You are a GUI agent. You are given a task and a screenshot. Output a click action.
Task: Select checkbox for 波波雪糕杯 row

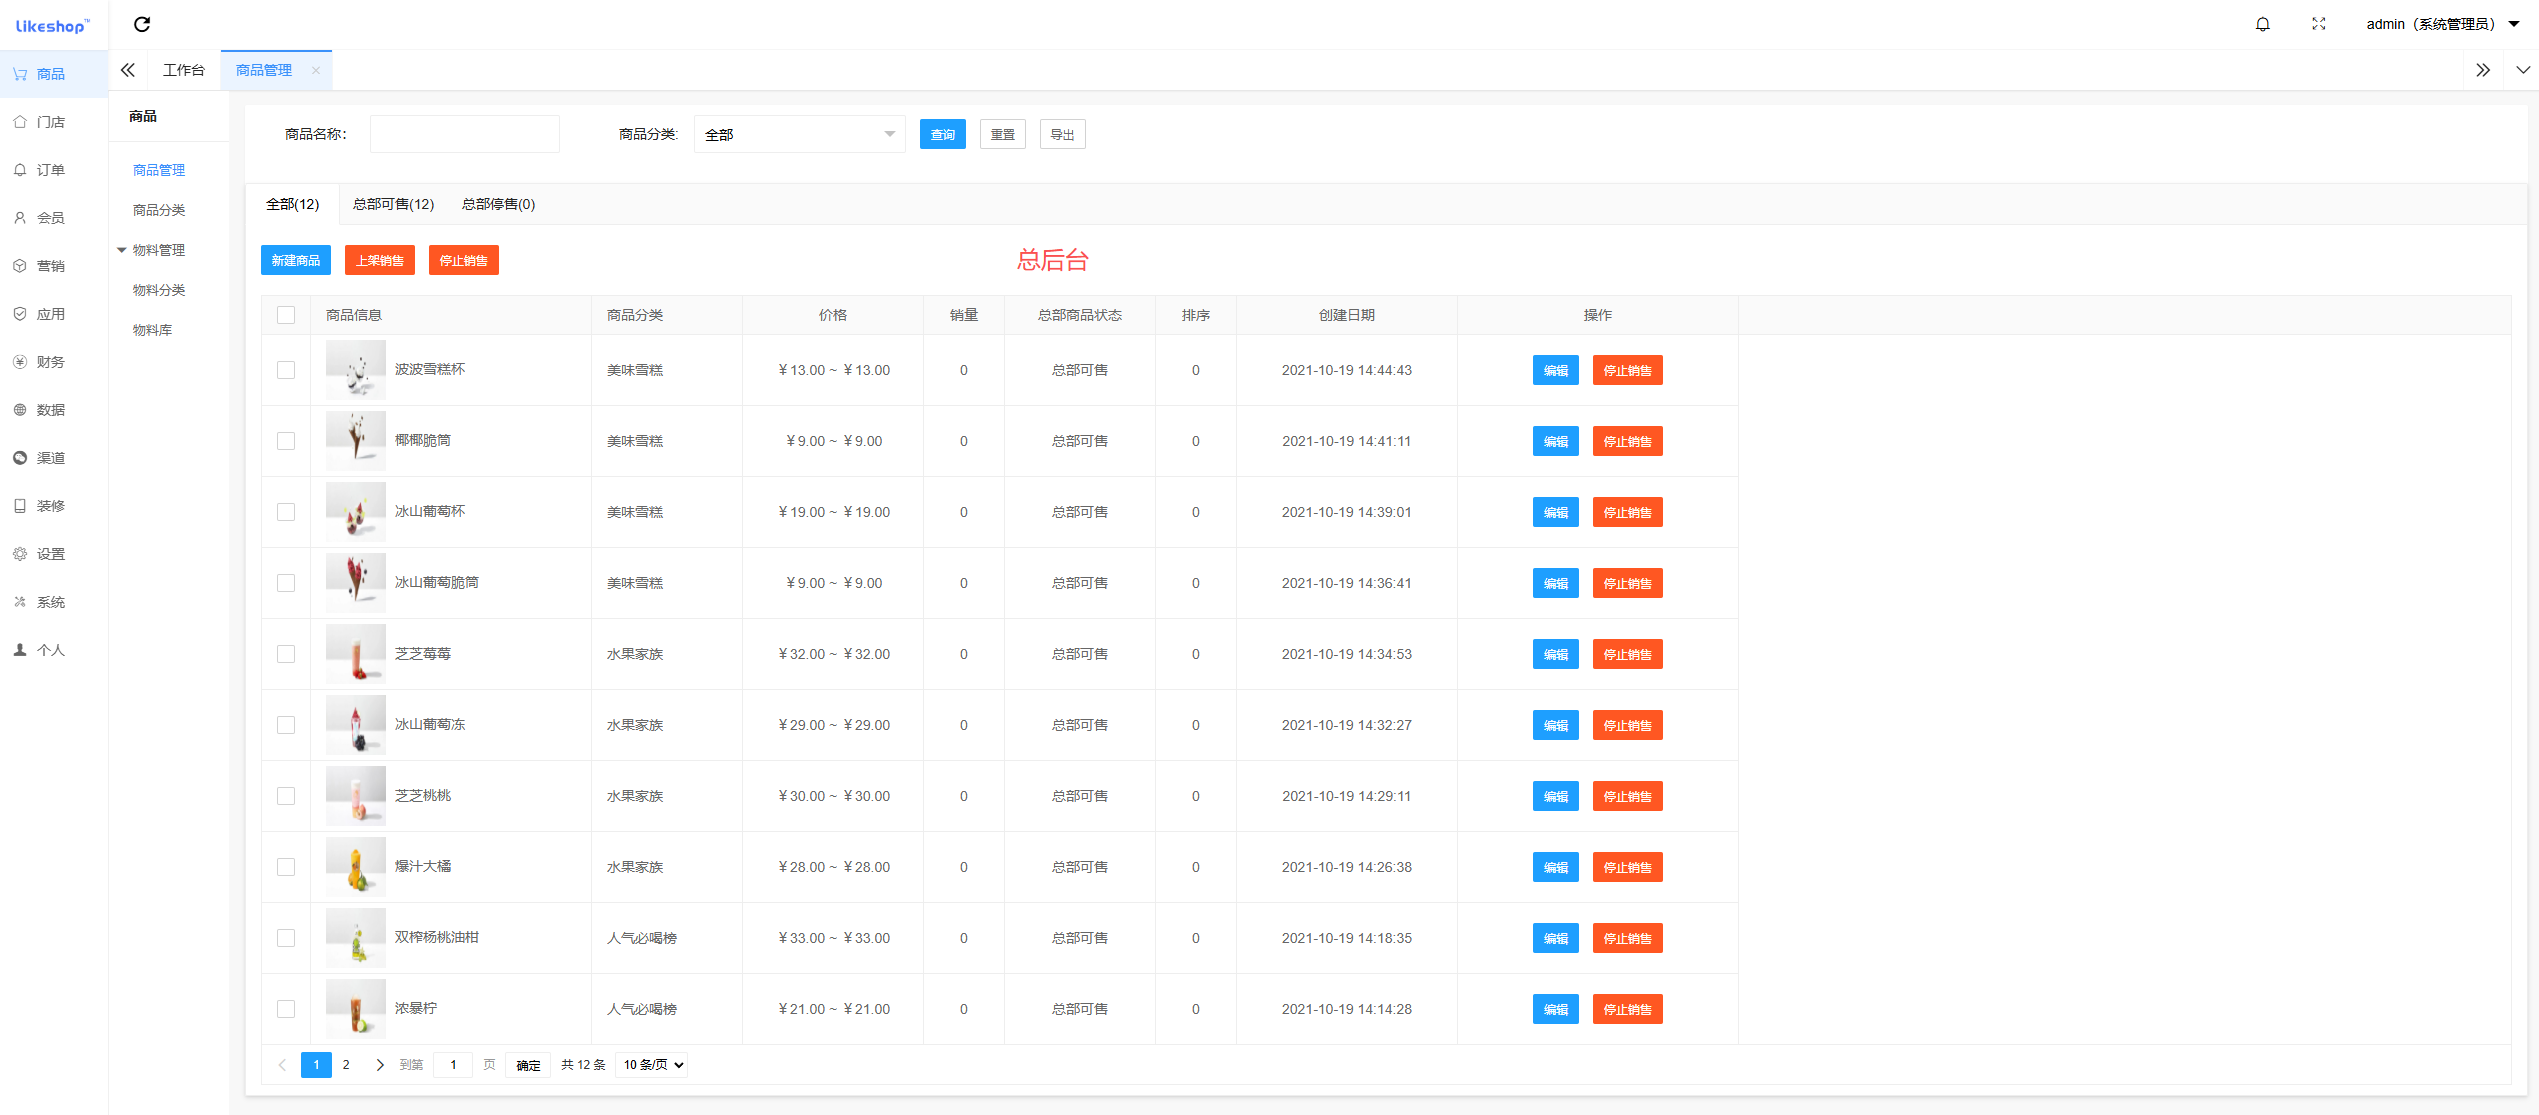point(286,370)
